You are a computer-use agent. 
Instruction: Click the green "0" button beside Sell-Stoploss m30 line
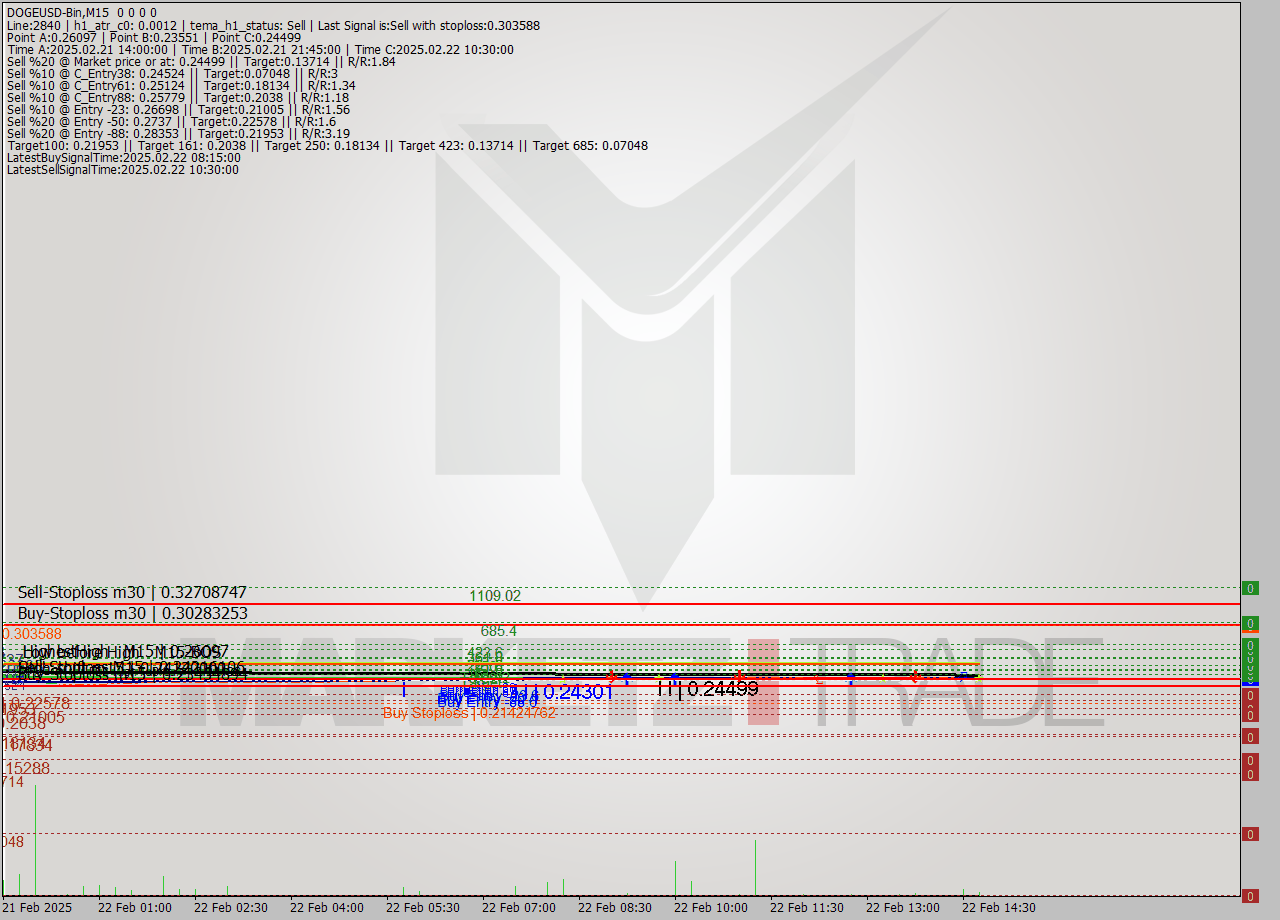[1250, 589]
